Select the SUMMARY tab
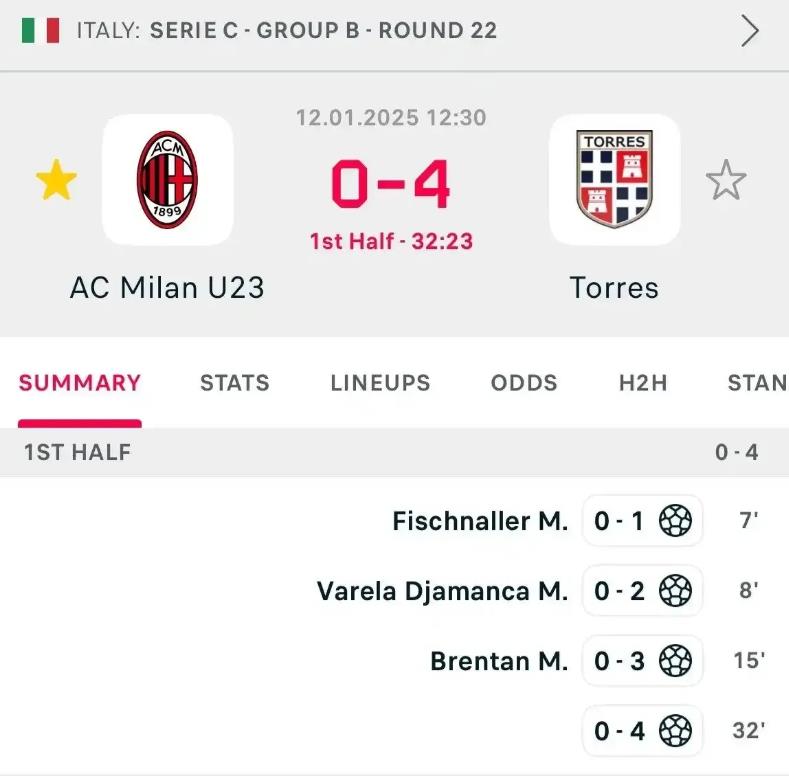Screen dimensions: 789x776 pyautogui.click(x=80, y=383)
